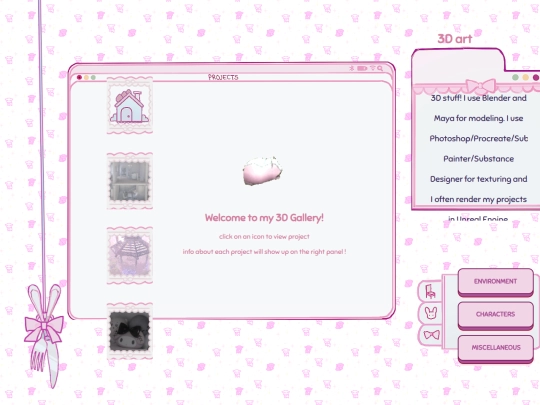Click the wifi icon in Projects window
The height and width of the screenshot is (405, 540).
(x=373, y=68)
